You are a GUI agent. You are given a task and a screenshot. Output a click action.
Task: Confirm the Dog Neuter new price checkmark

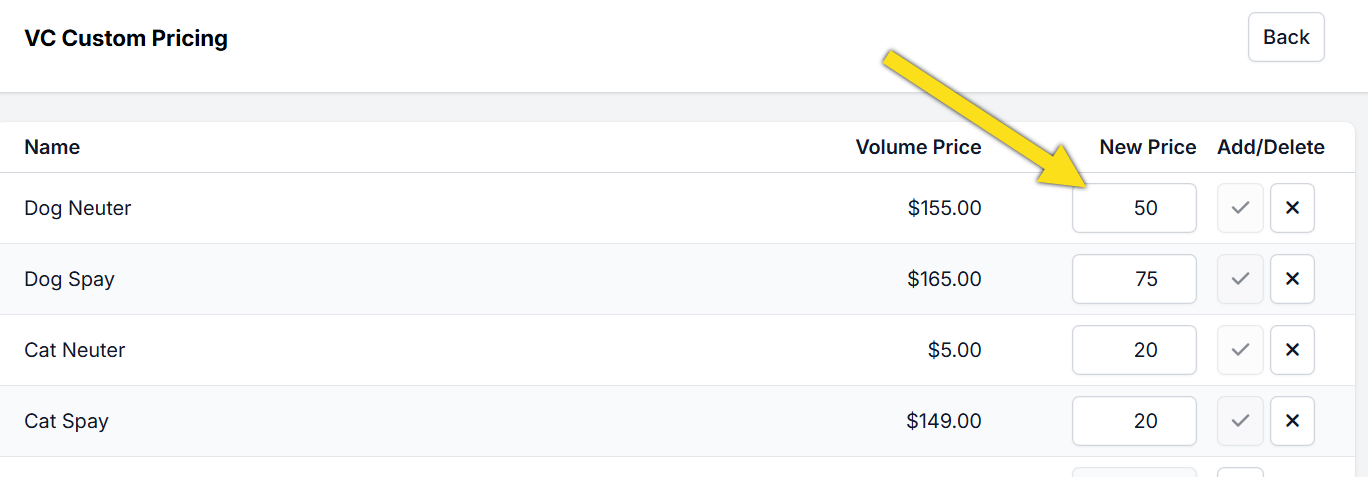pyautogui.click(x=1240, y=208)
